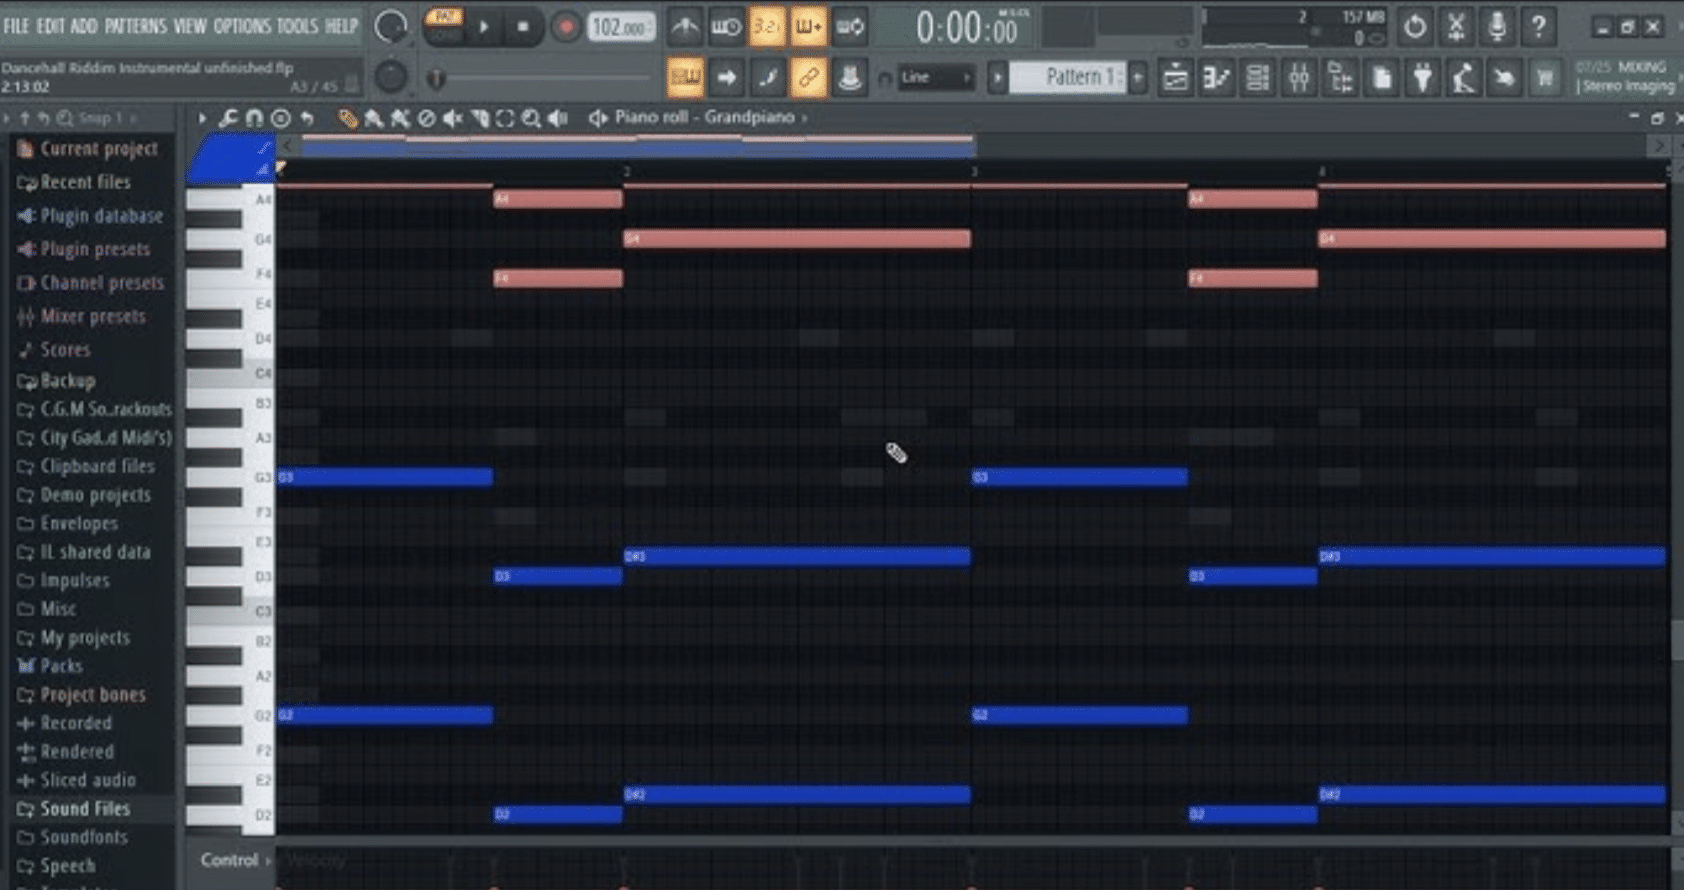Open the Playlist view icon
The image size is (1684, 890).
point(1175,77)
